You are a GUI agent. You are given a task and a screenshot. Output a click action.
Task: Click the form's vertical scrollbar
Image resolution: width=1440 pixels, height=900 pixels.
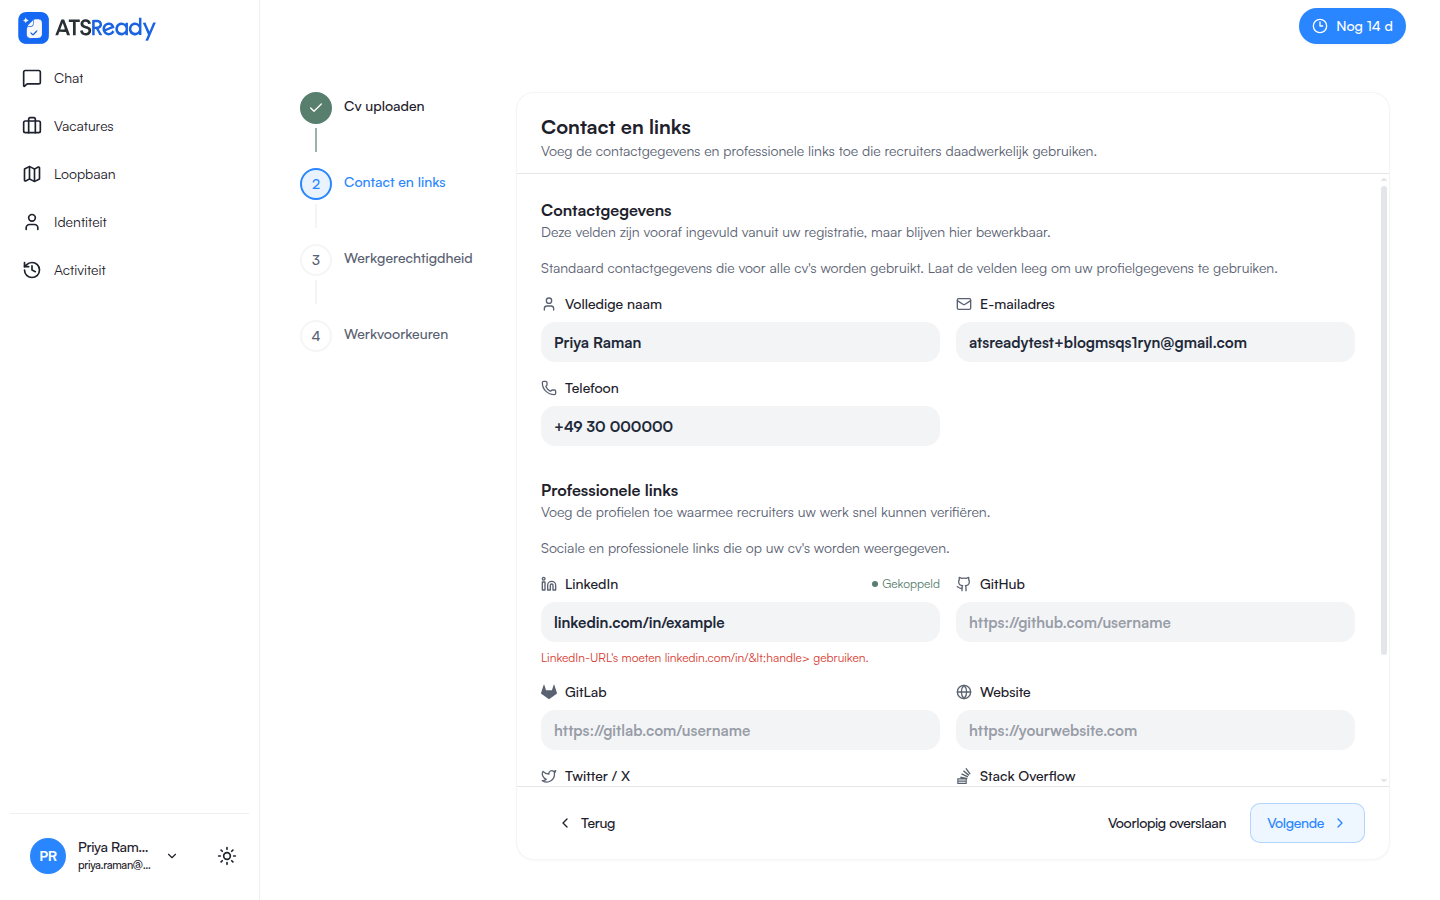[1384, 420]
